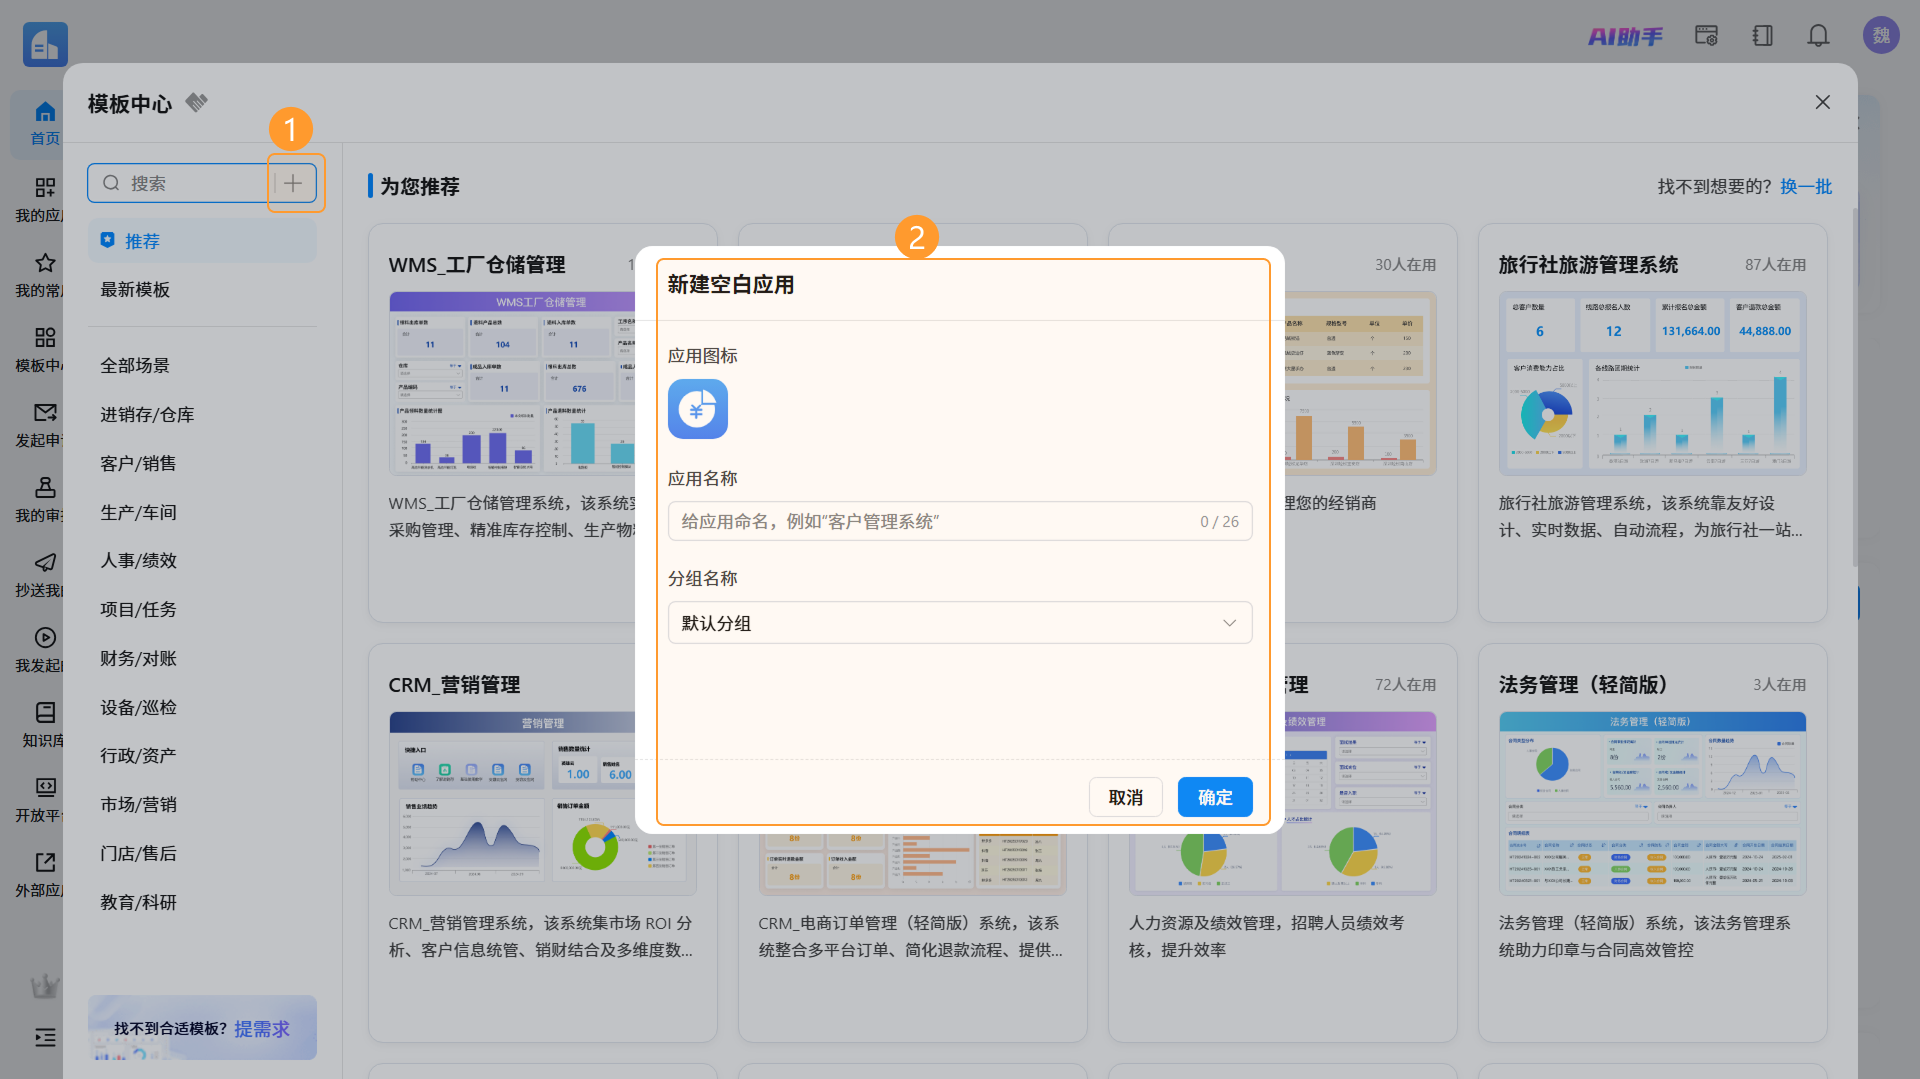Click the app logo in top-left corner
Viewport: 1920px width, 1079px height.
click(45, 44)
